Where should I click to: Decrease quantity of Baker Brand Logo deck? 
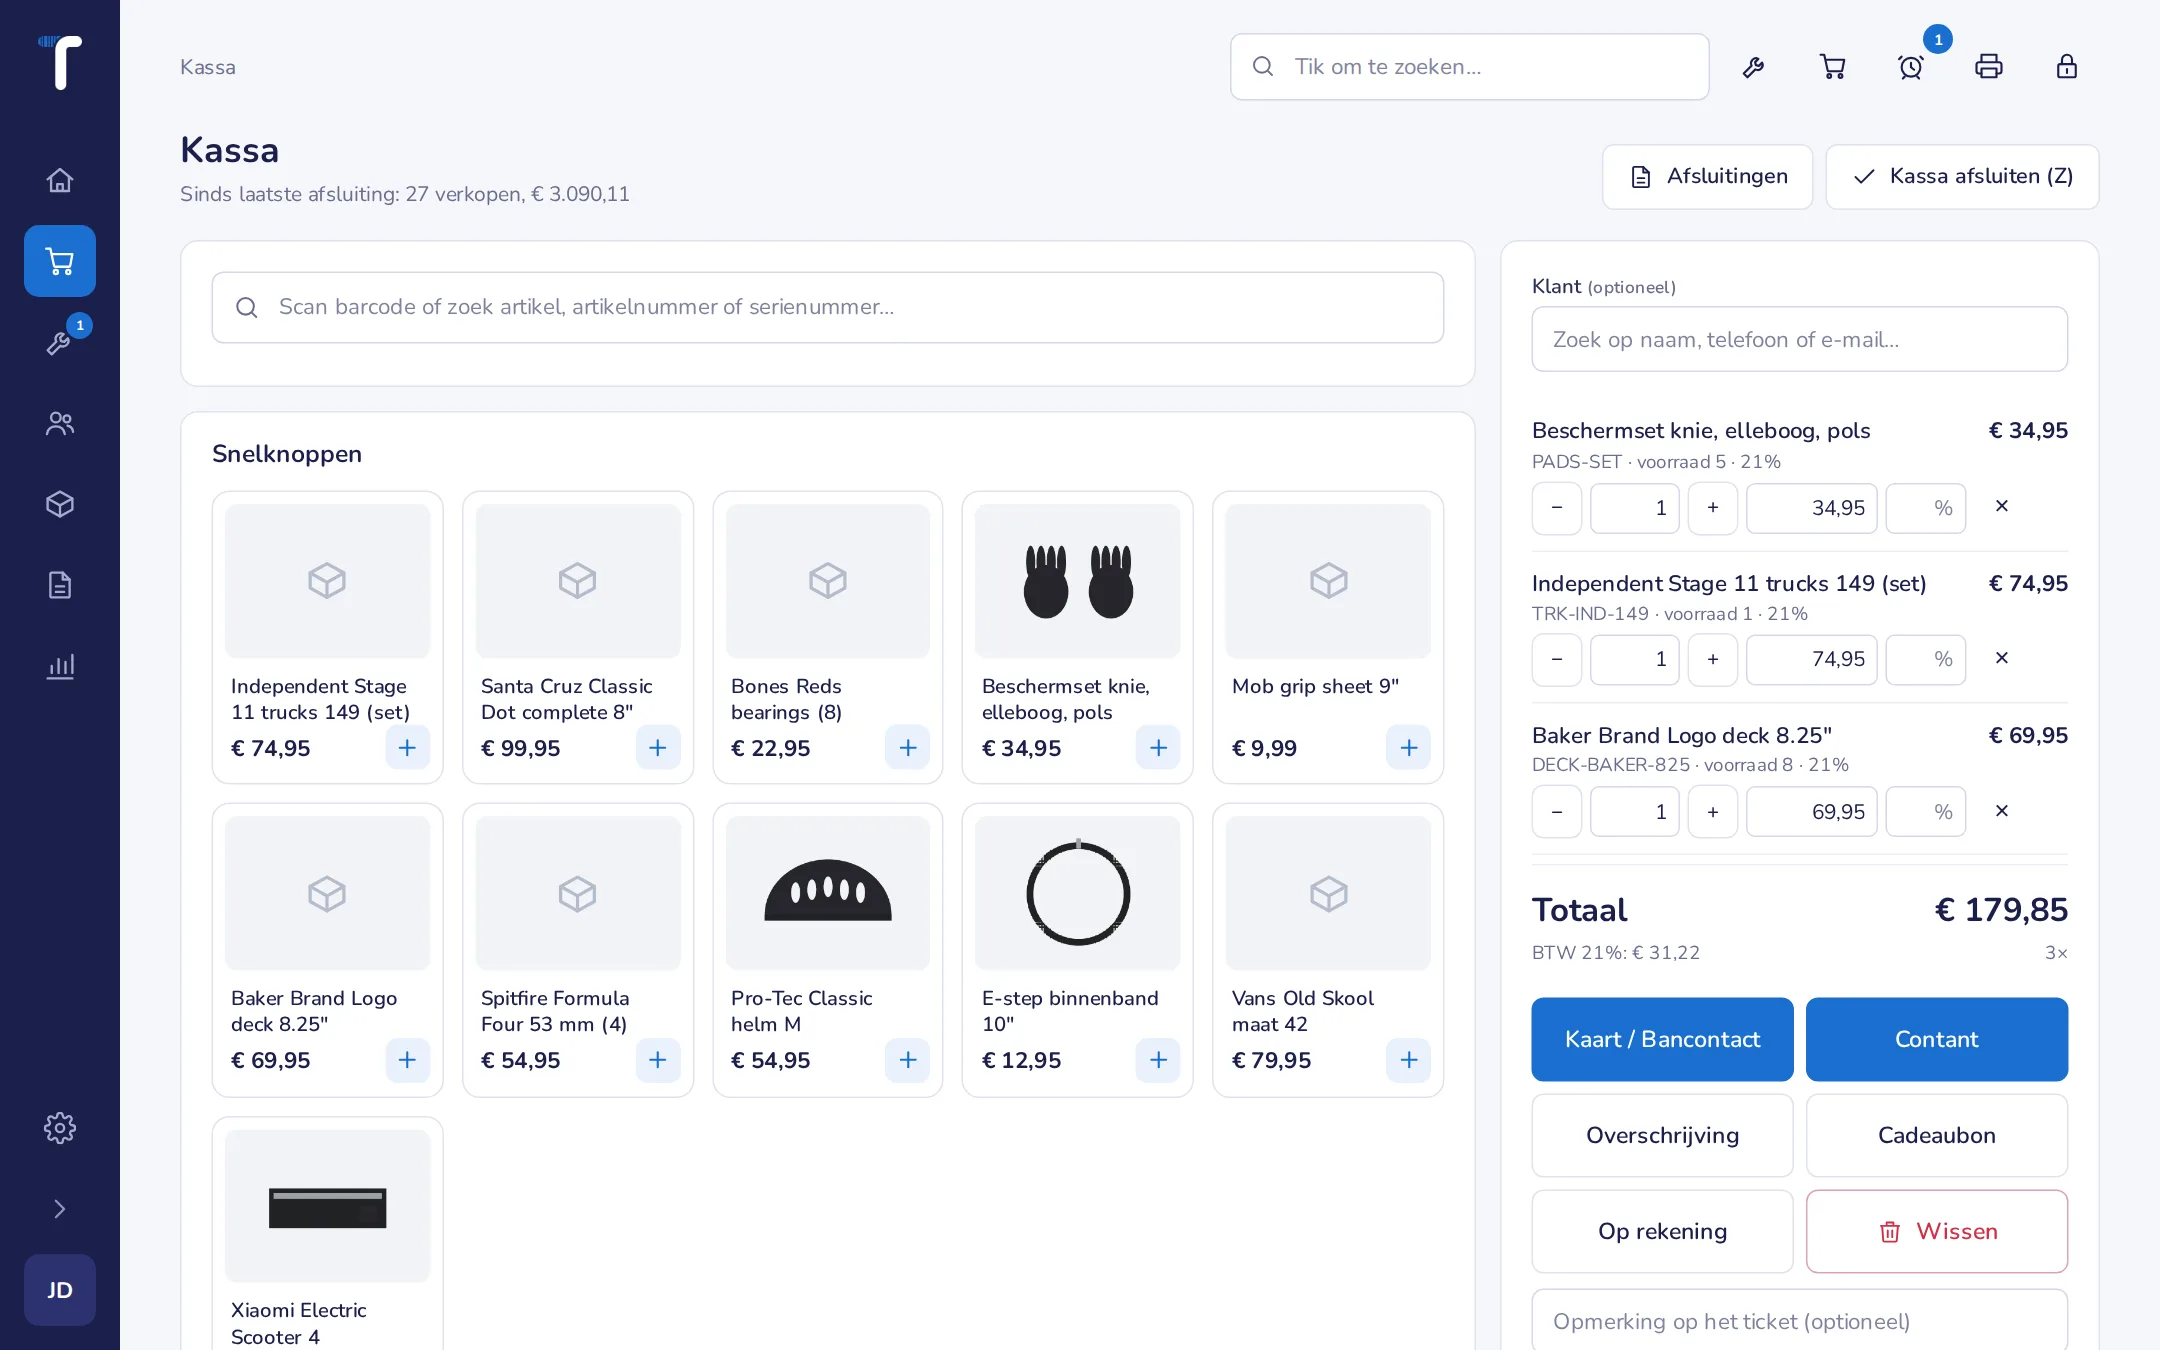pyautogui.click(x=1557, y=812)
